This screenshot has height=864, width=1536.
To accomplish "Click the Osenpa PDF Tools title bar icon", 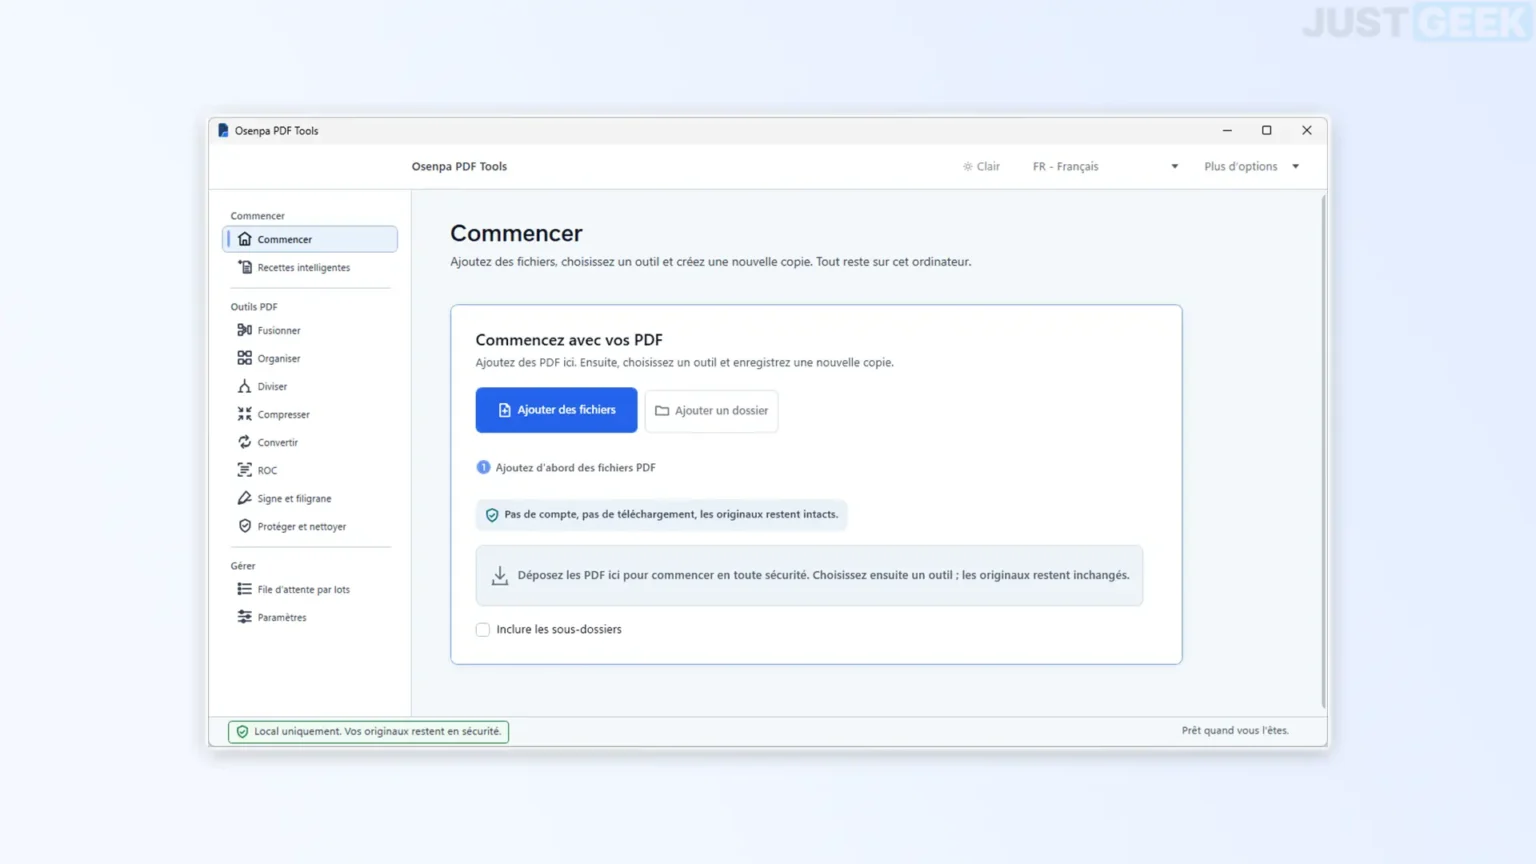I will click(223, 130).
